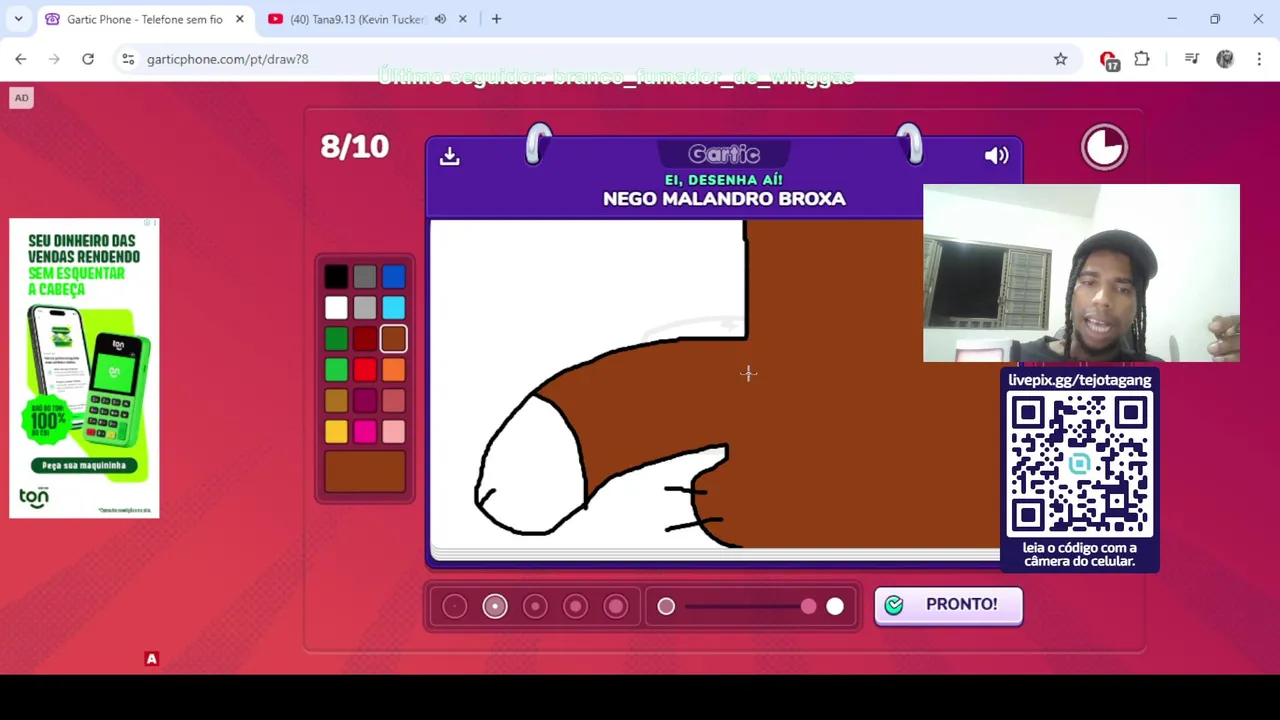Pick the orange color swatch
Screen dimensions: 1280x720
[393, 370]
